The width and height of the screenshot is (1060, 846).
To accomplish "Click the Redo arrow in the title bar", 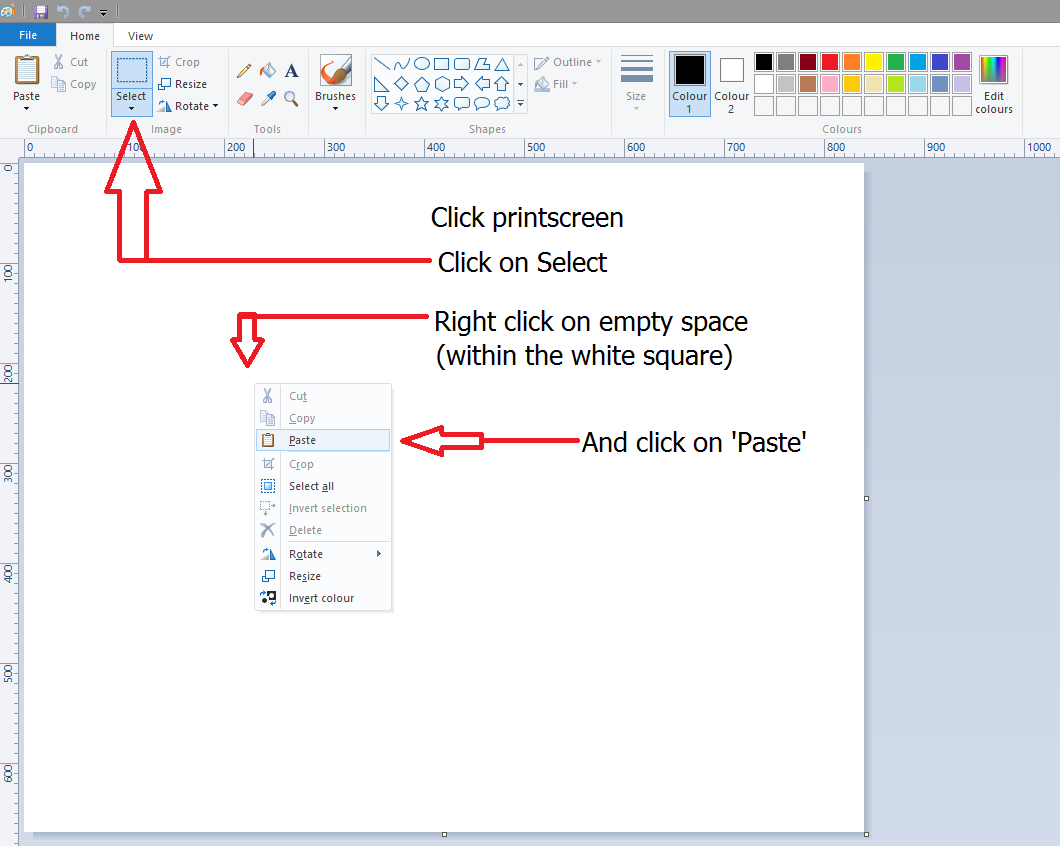I will 84,11.
